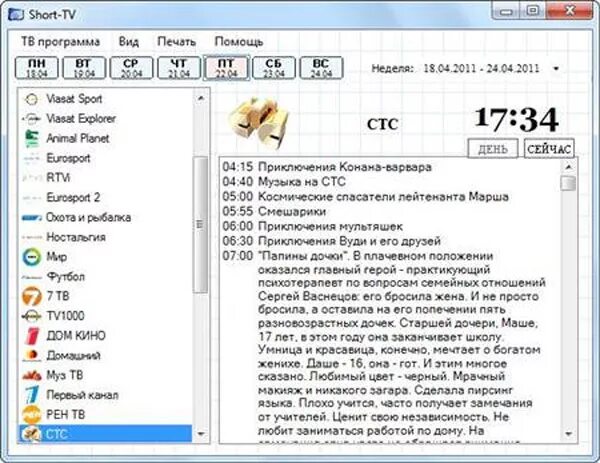The image size is (600, 463).
Task: Select Первый канал channel name
Action: 82,395
